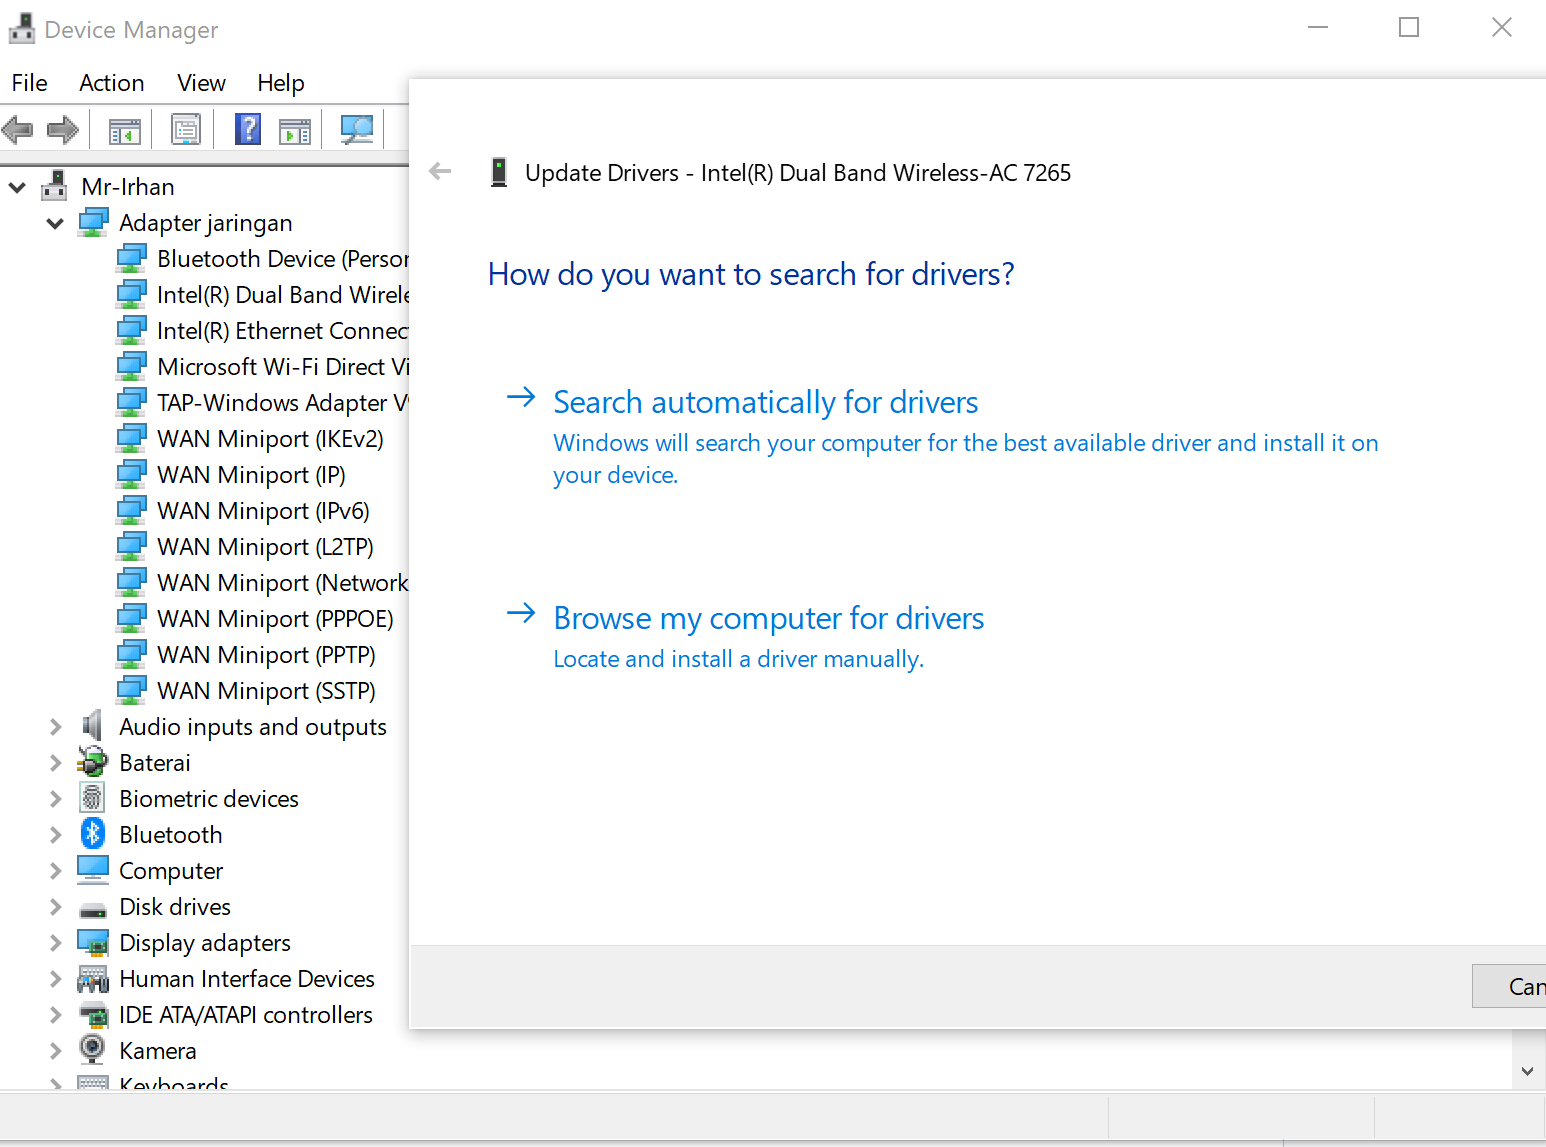This screenshot has width=1546, height=1147.
Task: Open the File menu
Action: (30, 83)
